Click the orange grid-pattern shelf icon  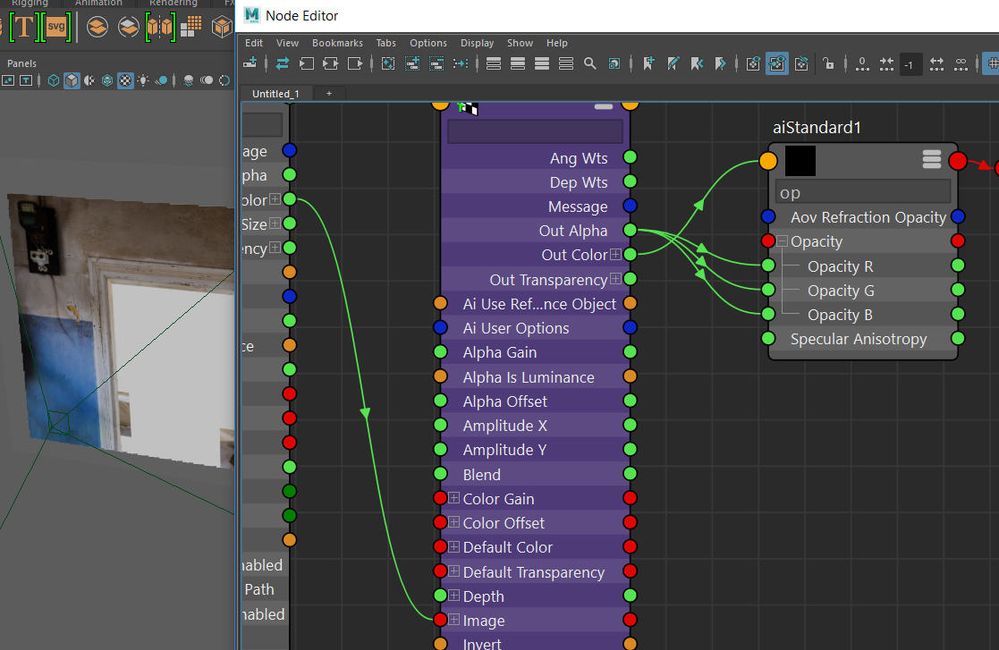tap(190, 27)
